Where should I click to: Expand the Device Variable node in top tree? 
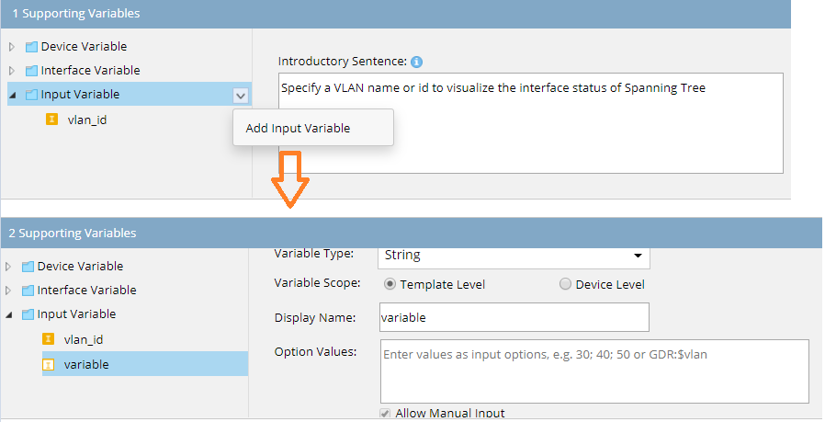pyautogui.click(x=12, y=47)
